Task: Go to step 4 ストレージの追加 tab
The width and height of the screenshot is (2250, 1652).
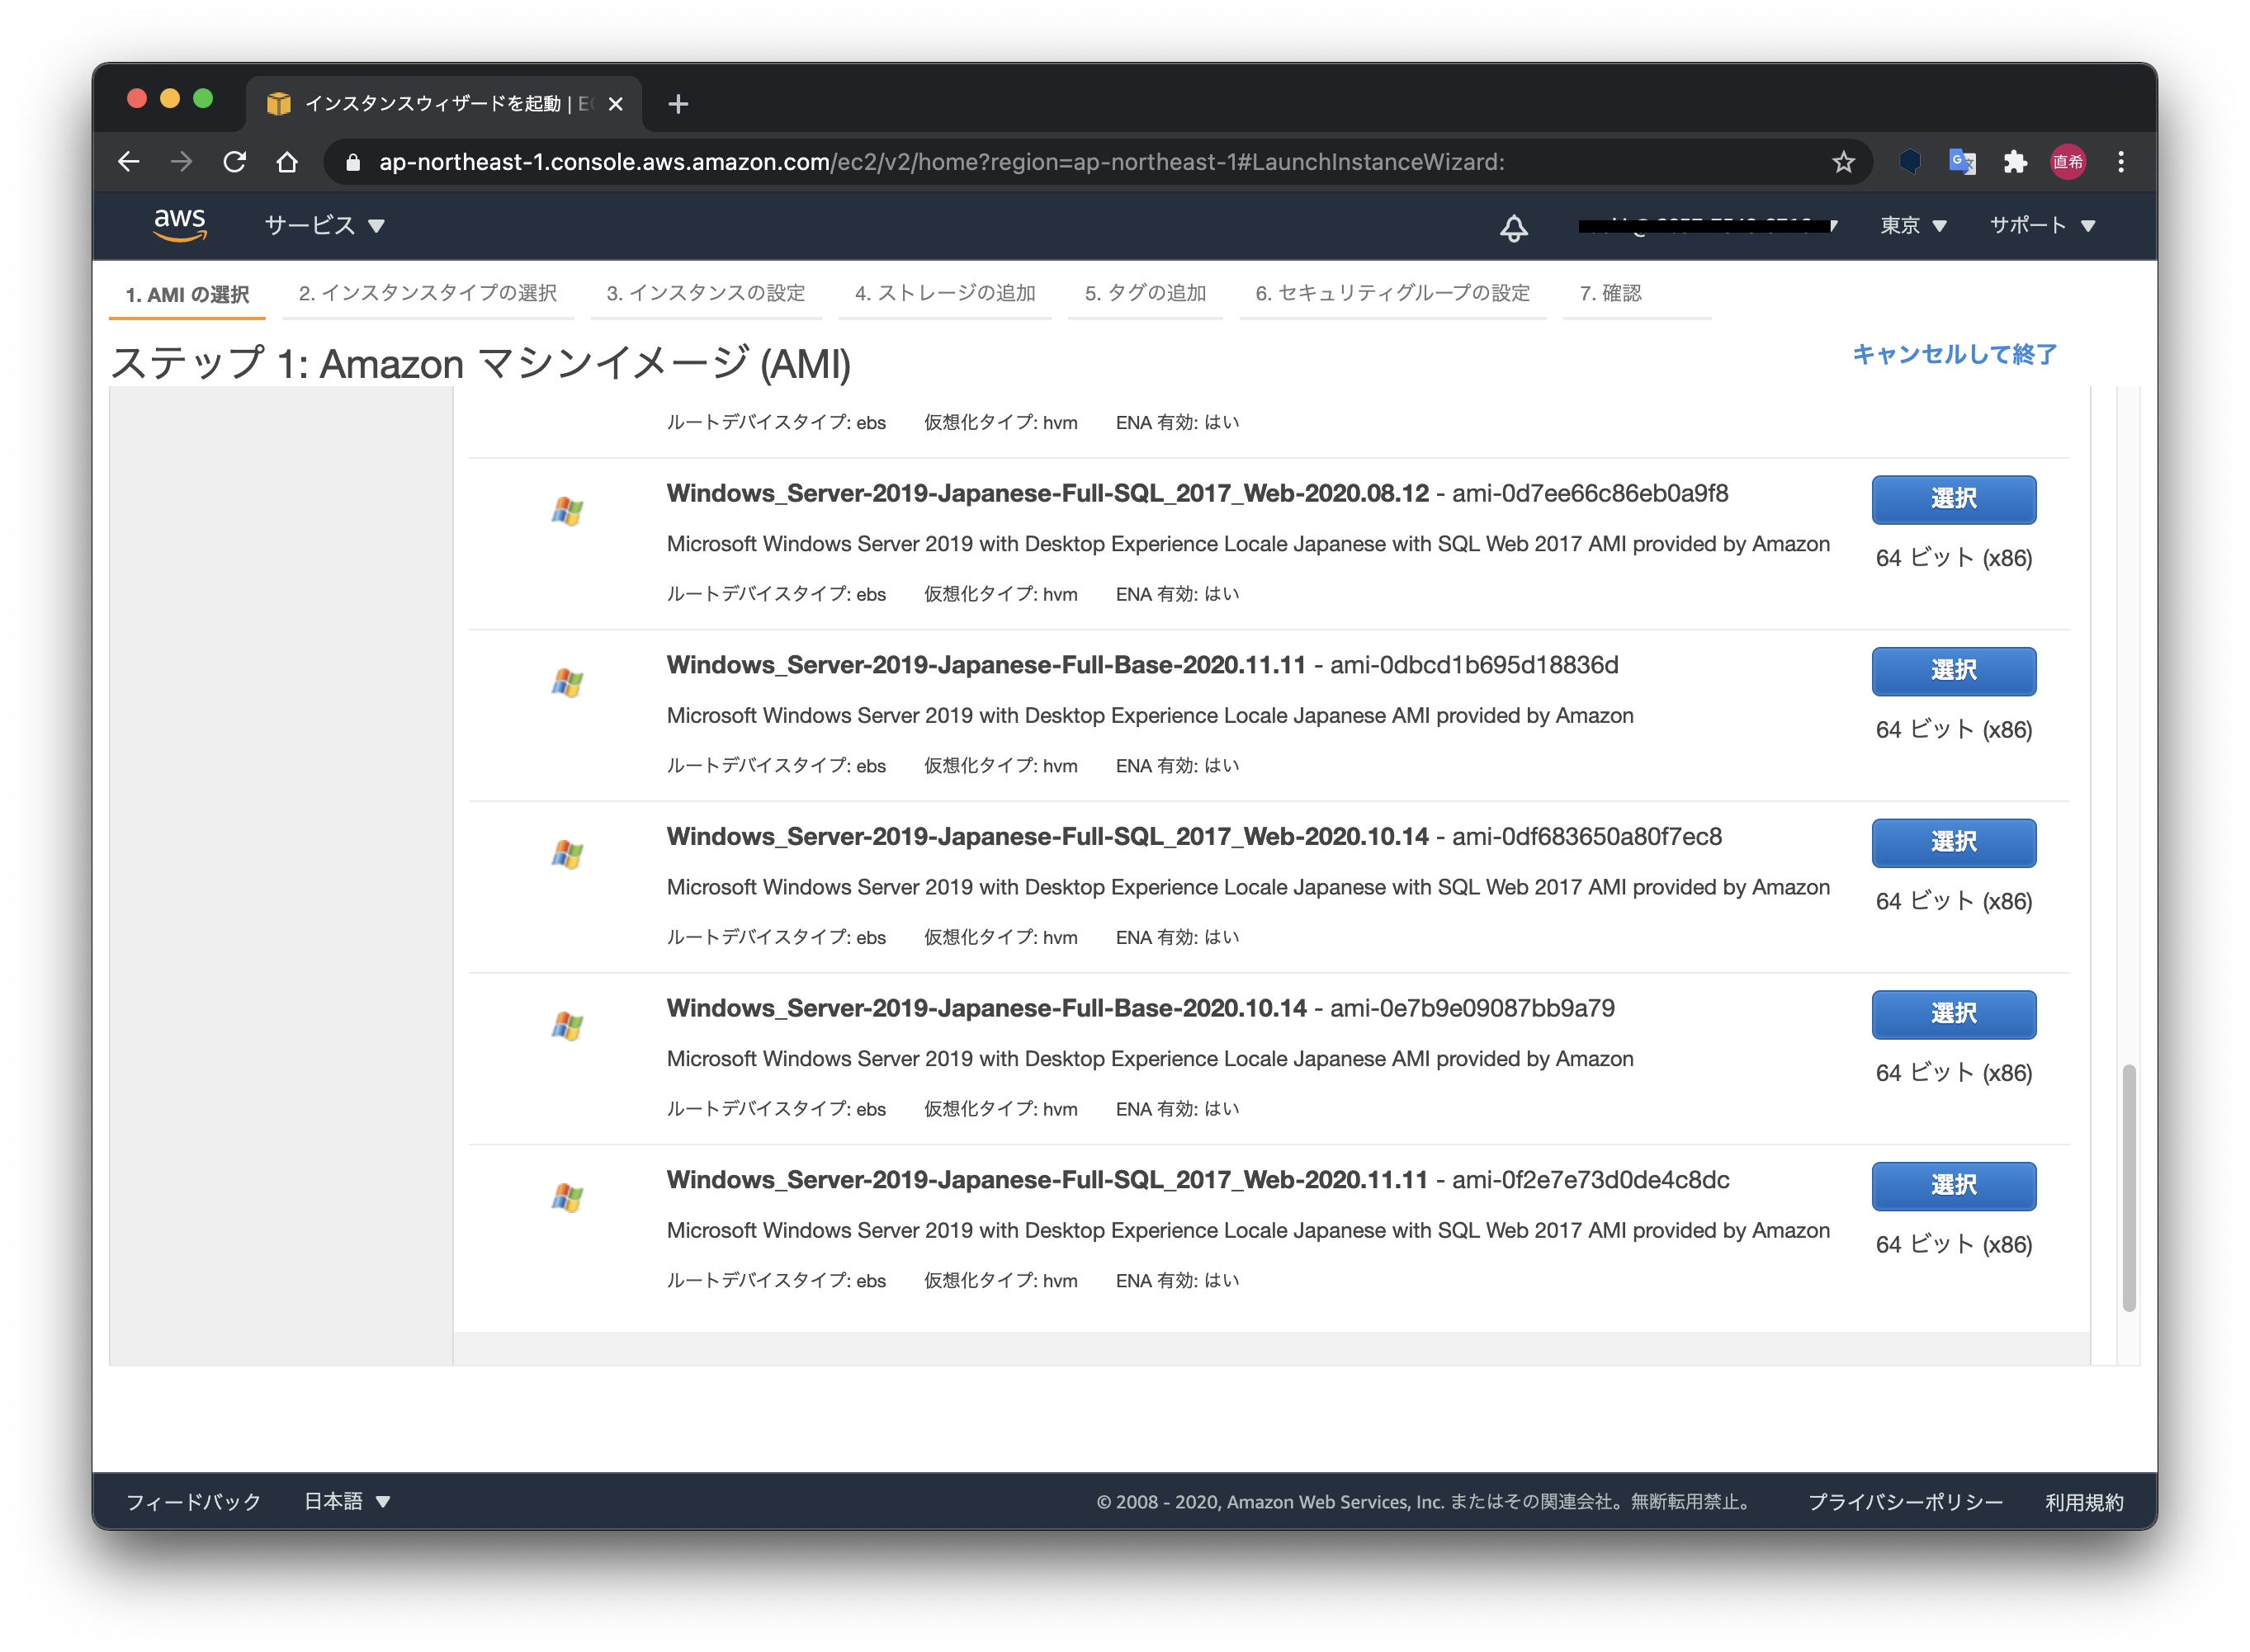Action: click(x=944, y=293)
